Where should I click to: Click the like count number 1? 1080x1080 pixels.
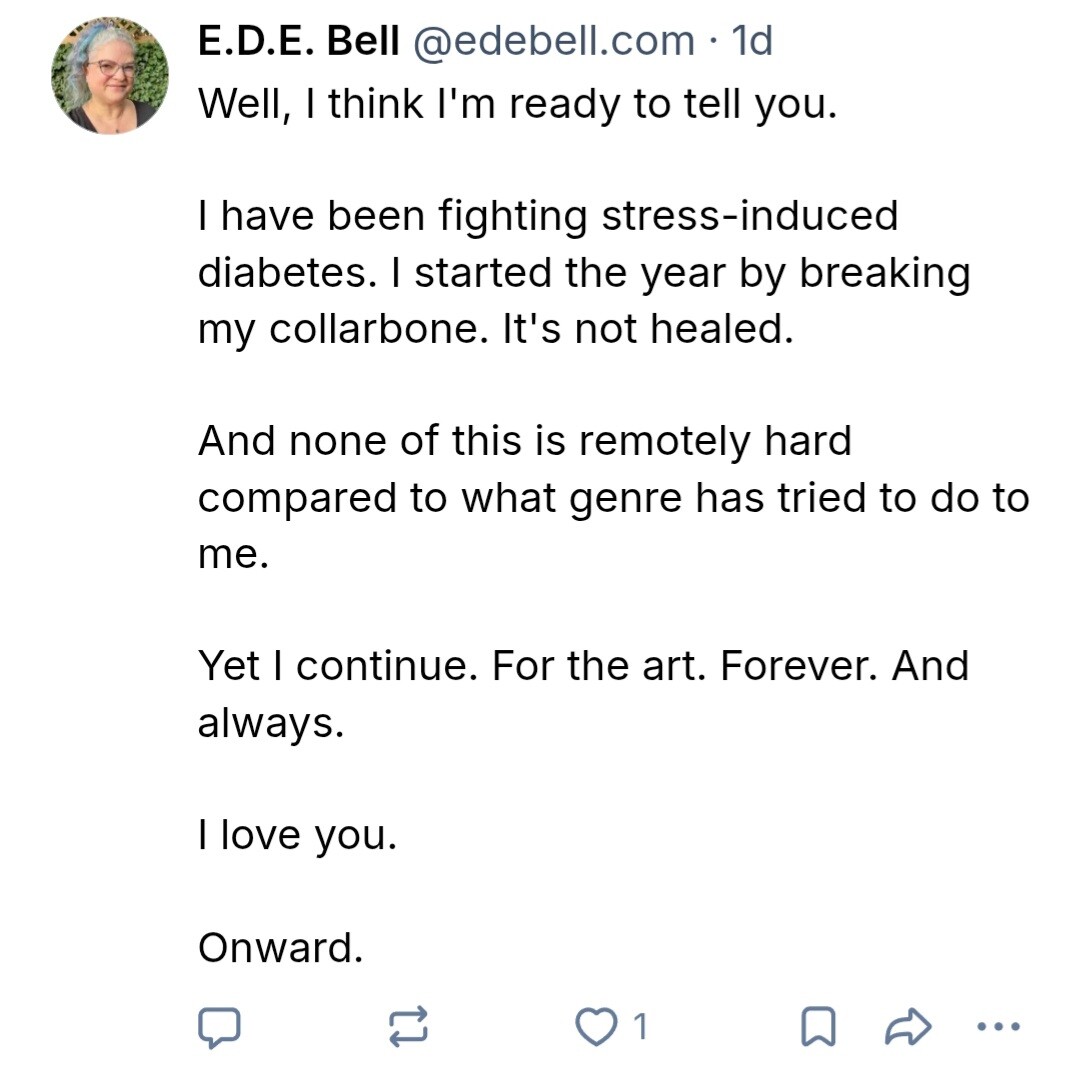(x=641, y=1026)
